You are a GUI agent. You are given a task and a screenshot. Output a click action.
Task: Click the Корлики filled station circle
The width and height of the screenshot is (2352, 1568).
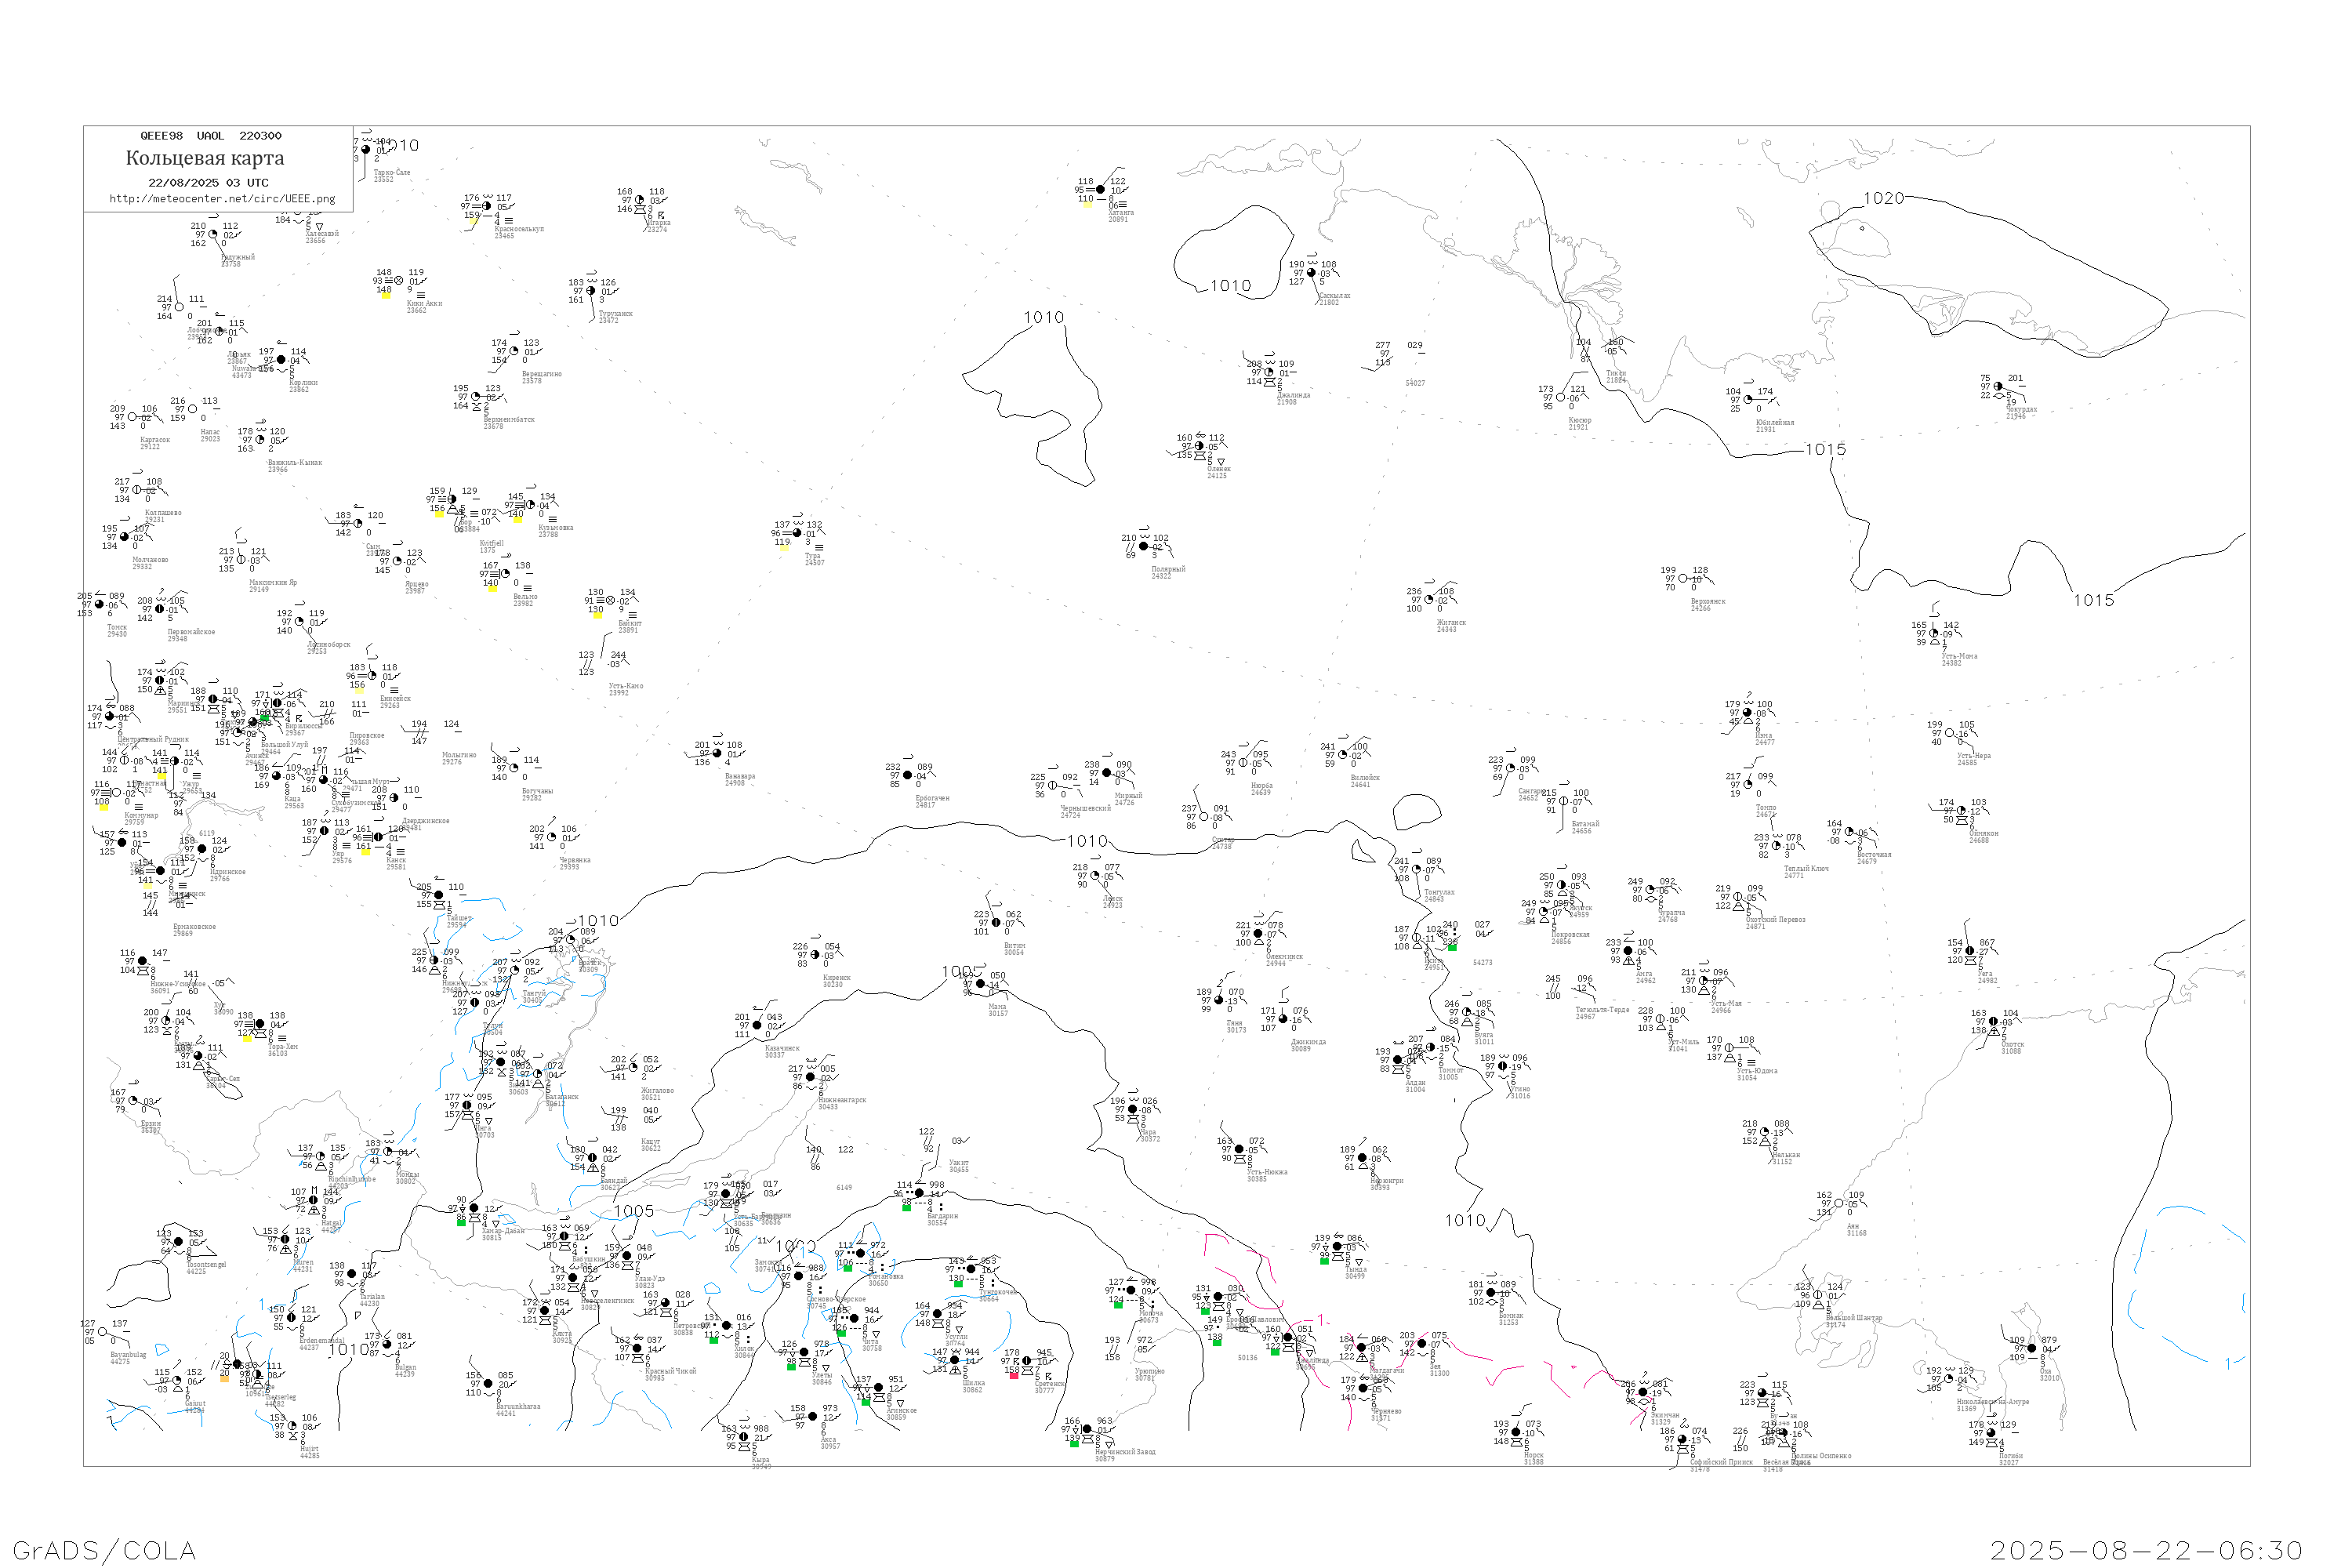[x=281, y=360]
